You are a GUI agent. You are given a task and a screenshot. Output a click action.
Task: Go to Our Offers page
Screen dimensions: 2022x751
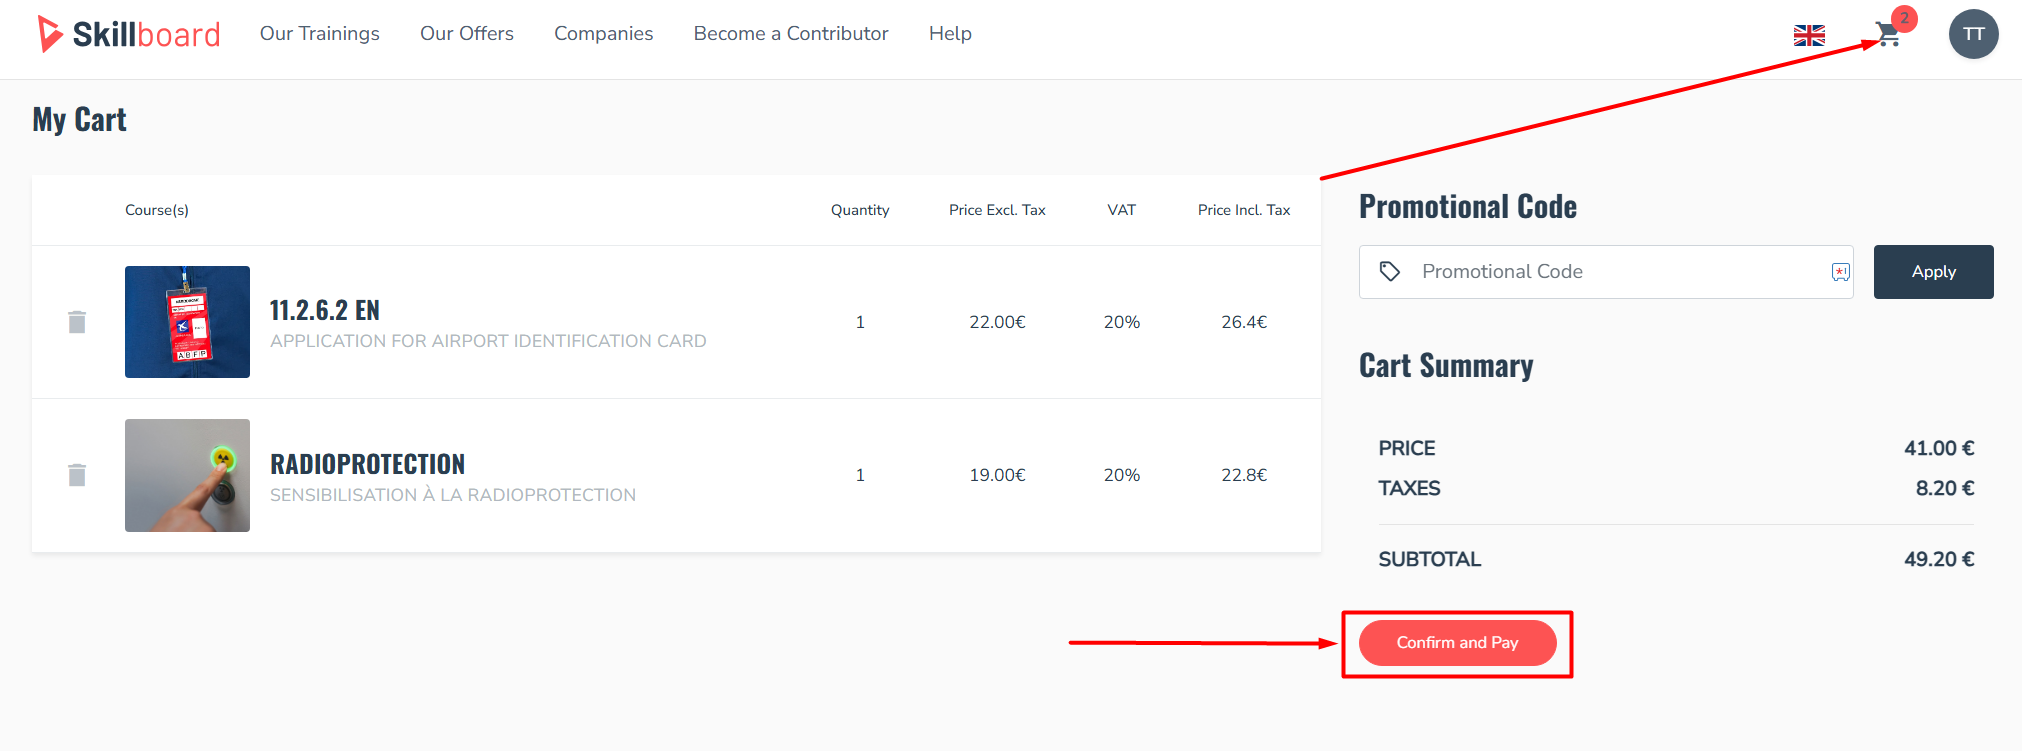(467, 33)
